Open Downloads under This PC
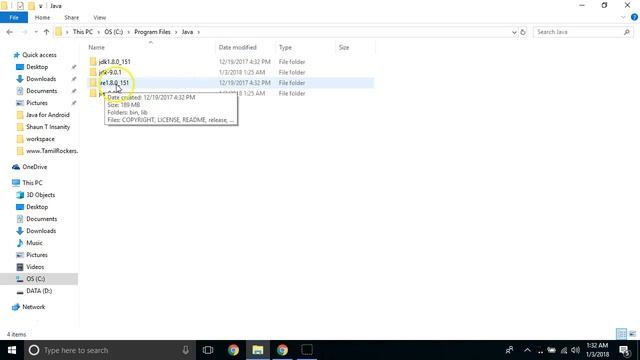This screenshot has height=360, width=640. [41, 231]
